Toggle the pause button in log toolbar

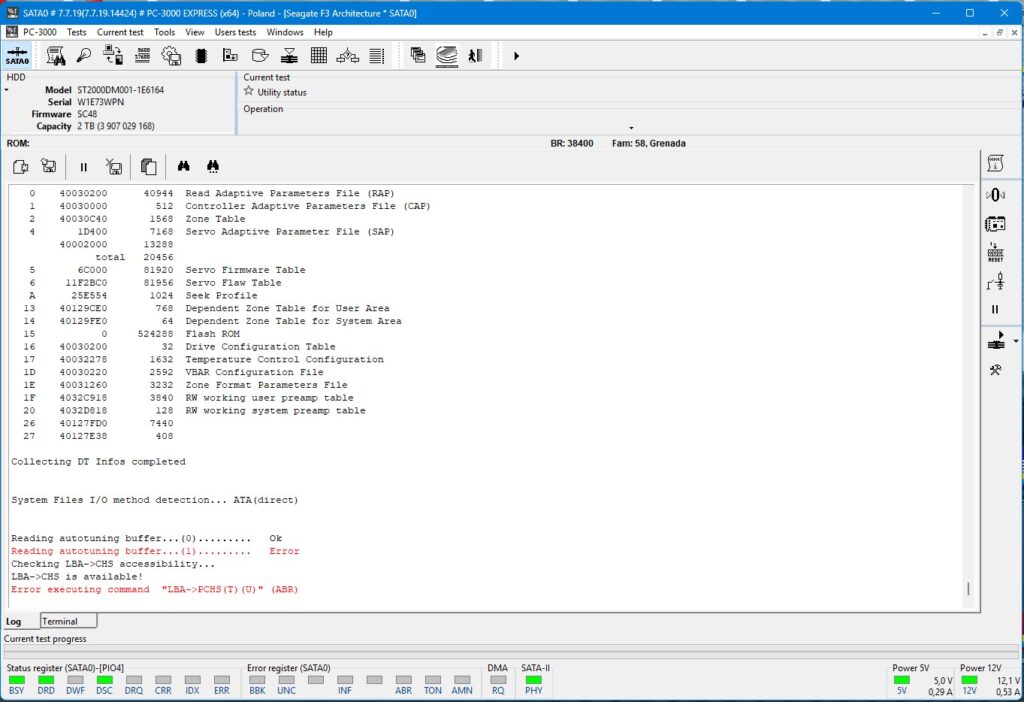click(84, 167)
